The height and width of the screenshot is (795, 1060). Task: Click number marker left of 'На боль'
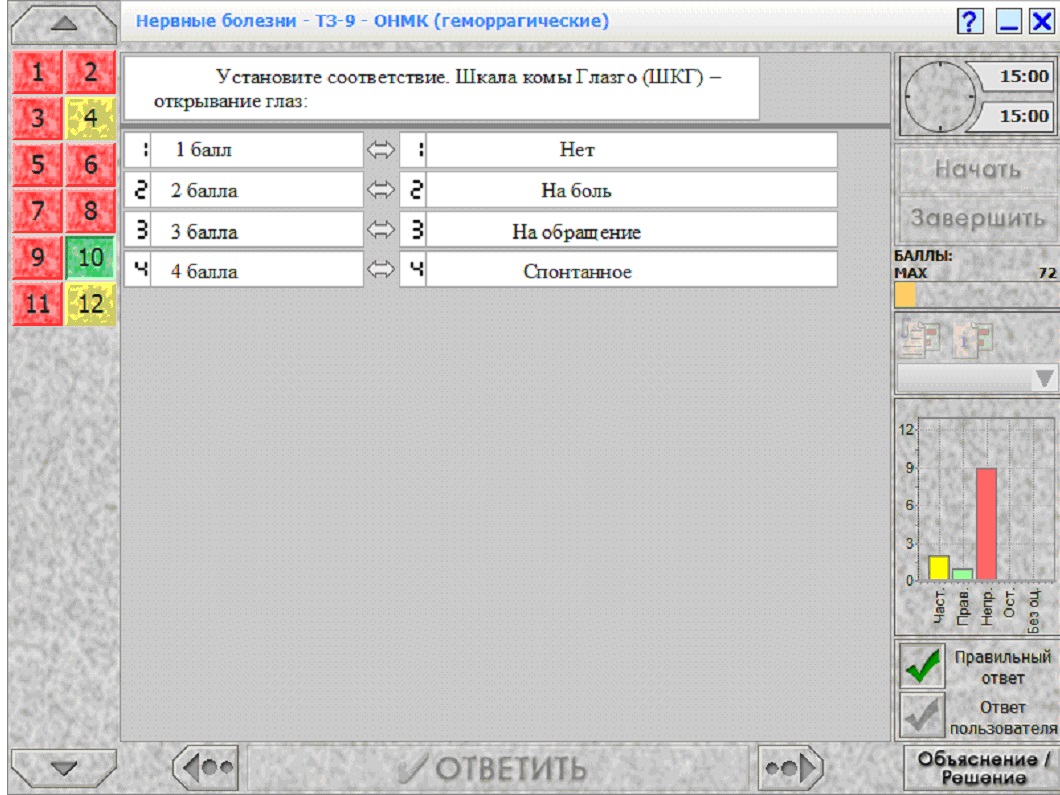413,190
